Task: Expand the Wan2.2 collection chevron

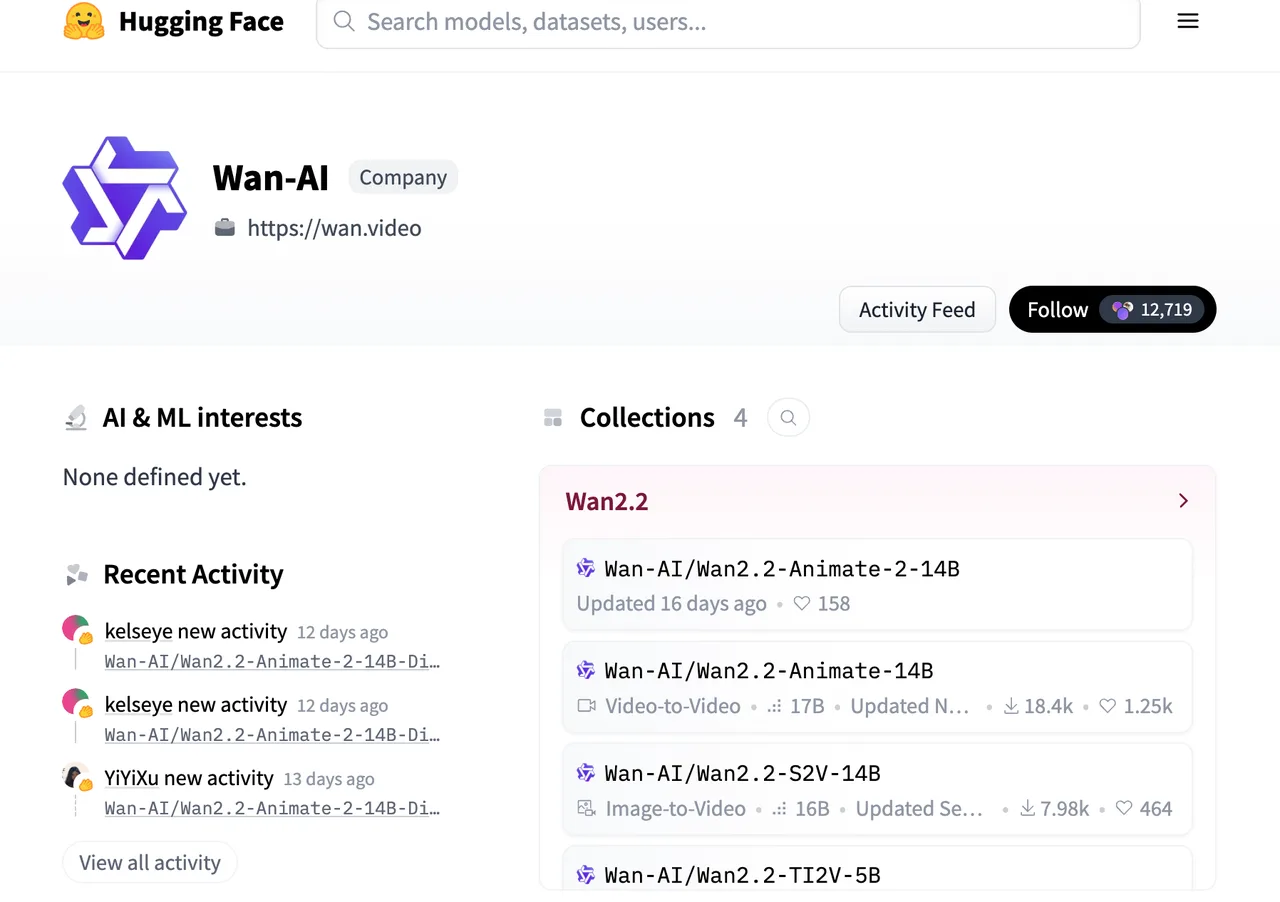Action: click(x=1184, y=501)
